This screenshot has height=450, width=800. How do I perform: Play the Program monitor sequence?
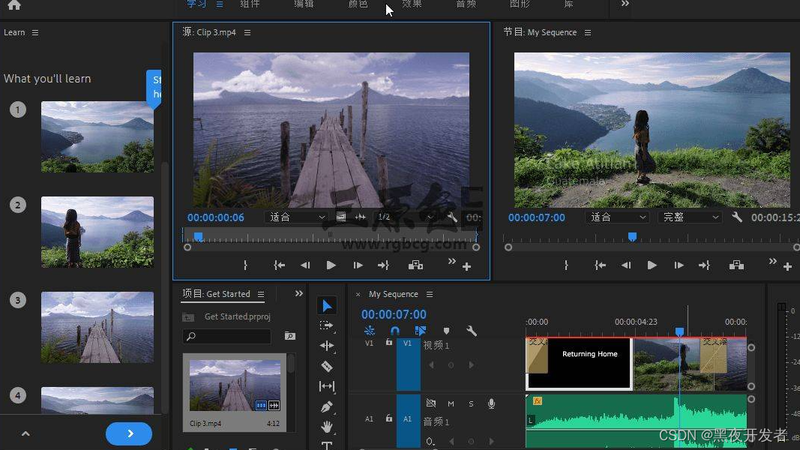pos(652,265)
